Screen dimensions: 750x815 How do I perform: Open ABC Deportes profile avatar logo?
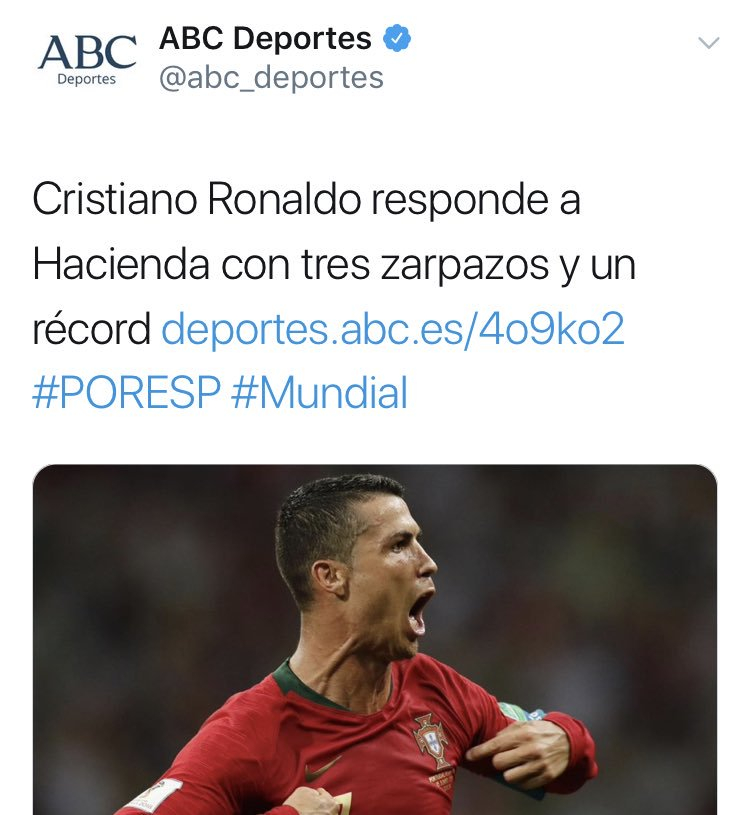[x=87, y=60]
